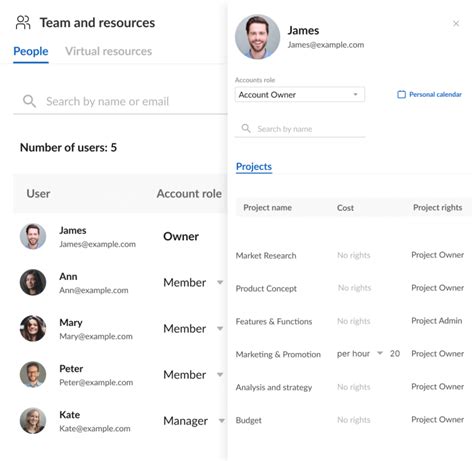Click Project Owner rights for Market Research
This screenshot has height=461, width=474.
pyautogui.click(x=437, y=255)
